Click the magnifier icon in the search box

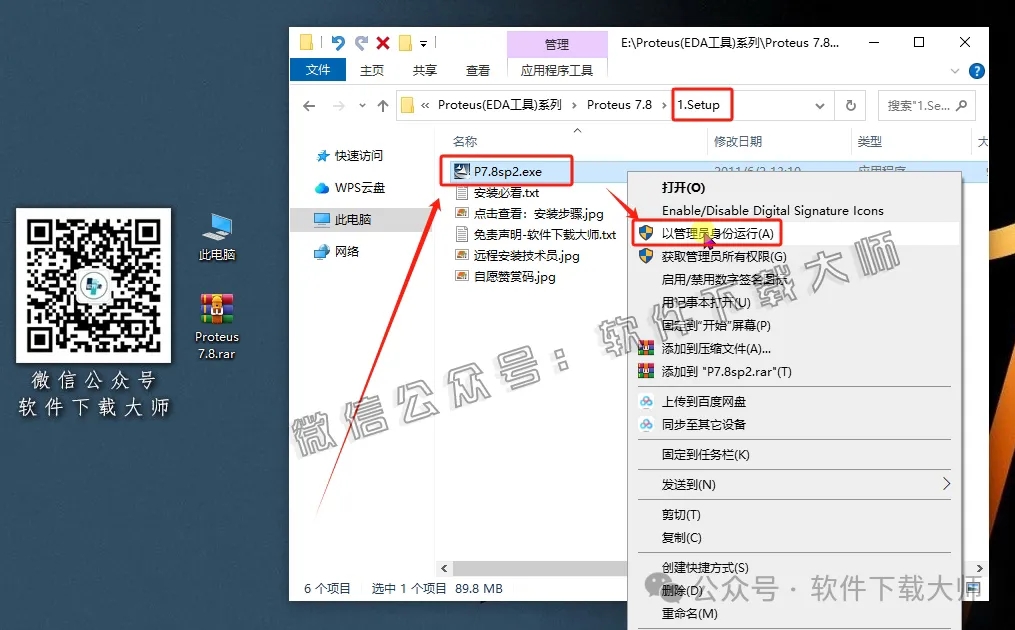click(x=962, y=105)
